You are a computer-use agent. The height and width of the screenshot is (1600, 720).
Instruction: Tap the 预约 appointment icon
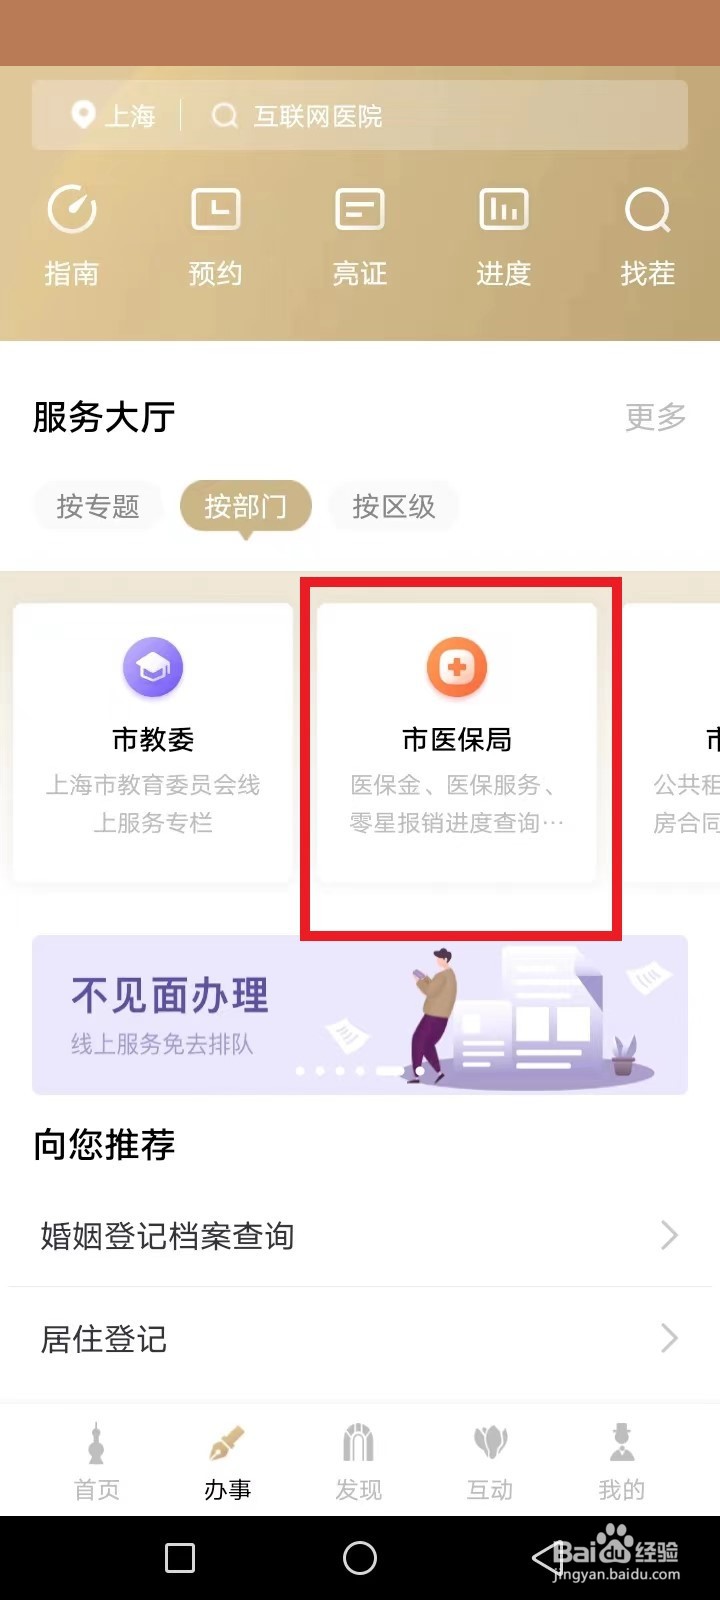tap(216, 210)
